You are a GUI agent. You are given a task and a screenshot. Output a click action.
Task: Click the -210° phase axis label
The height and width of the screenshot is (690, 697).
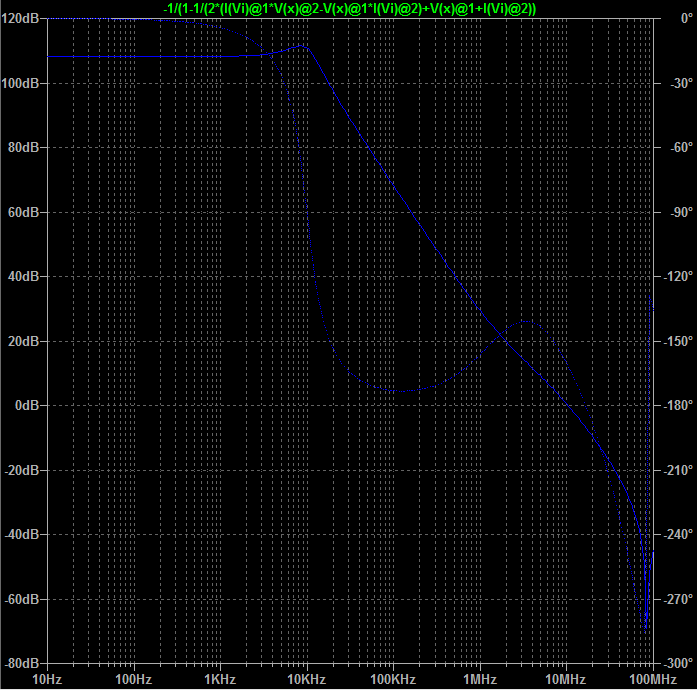678,470
